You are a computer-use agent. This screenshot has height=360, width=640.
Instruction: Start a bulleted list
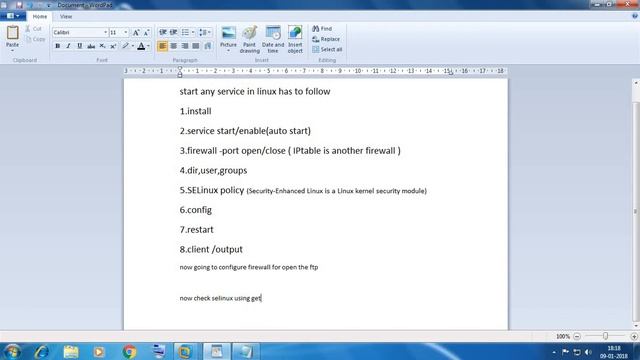(185, 32)
